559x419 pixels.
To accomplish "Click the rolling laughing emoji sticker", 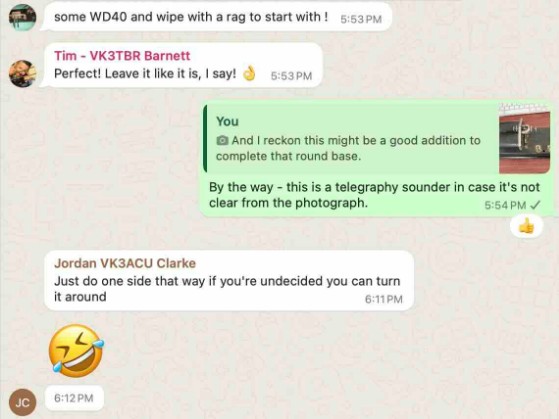I will [x=76, y=351].
